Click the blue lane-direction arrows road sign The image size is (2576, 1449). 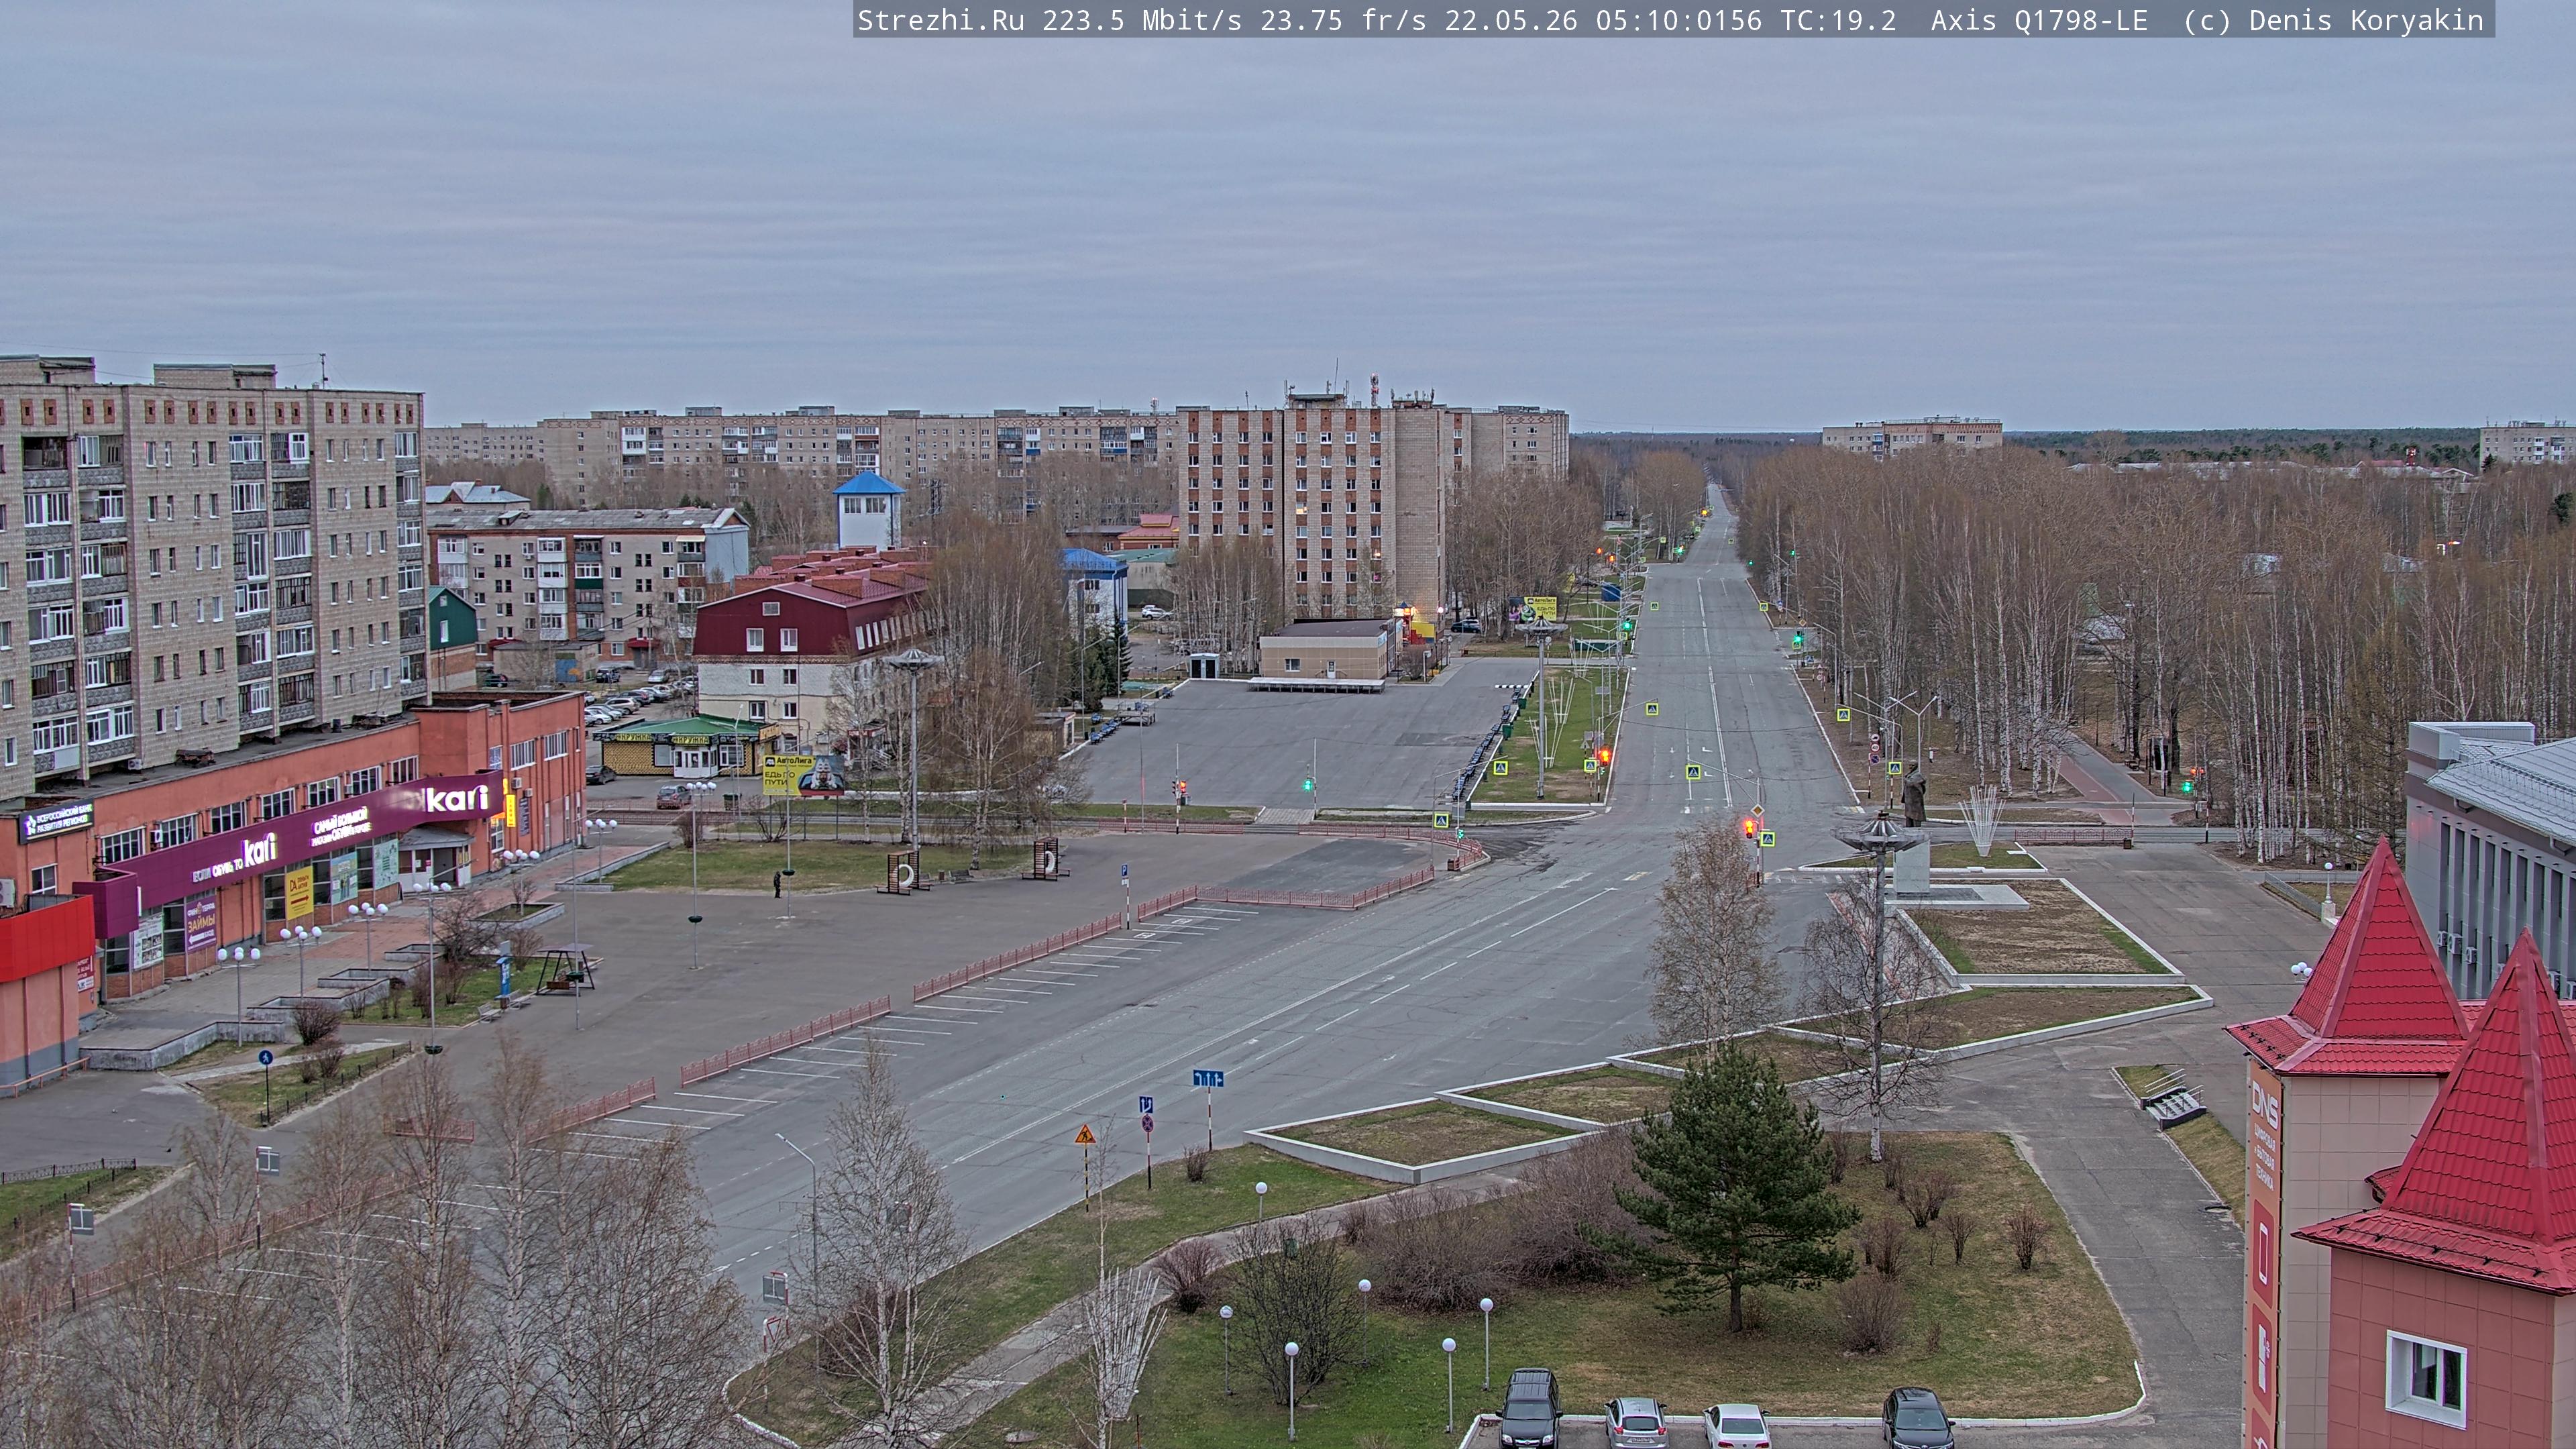click(x=1208, y=1078)
